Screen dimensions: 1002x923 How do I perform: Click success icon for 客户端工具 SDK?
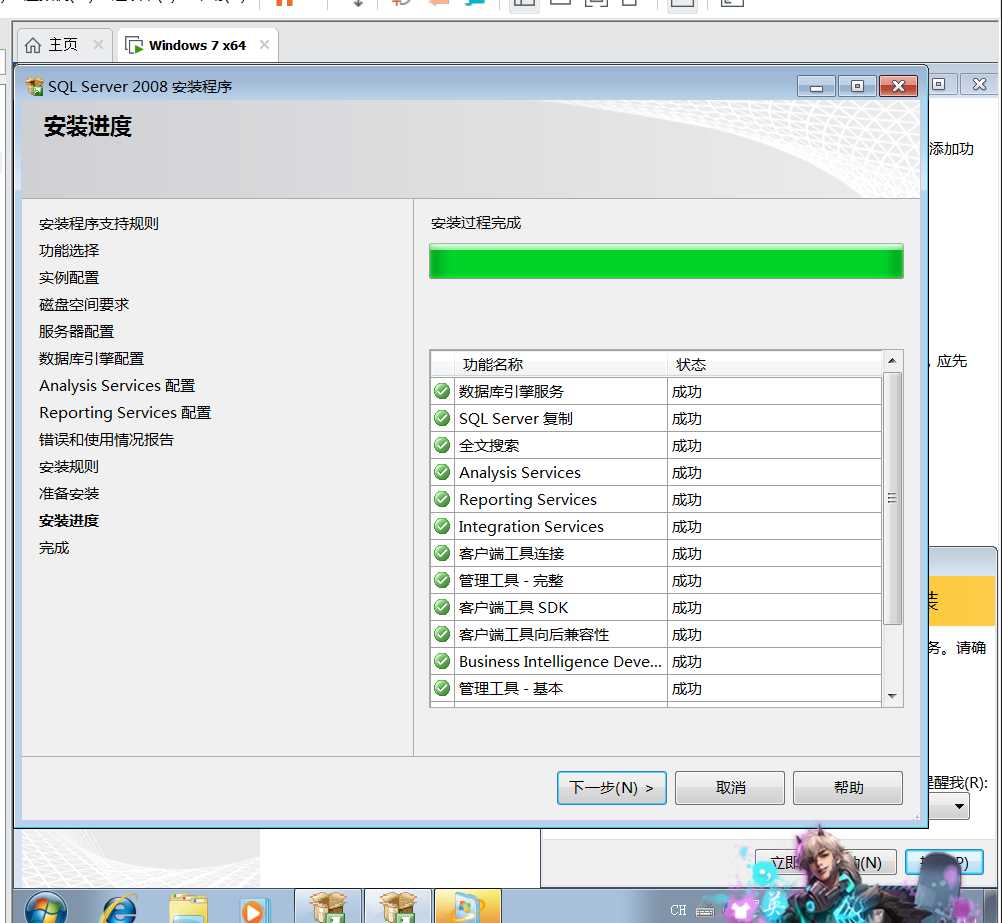pos(442,607)
